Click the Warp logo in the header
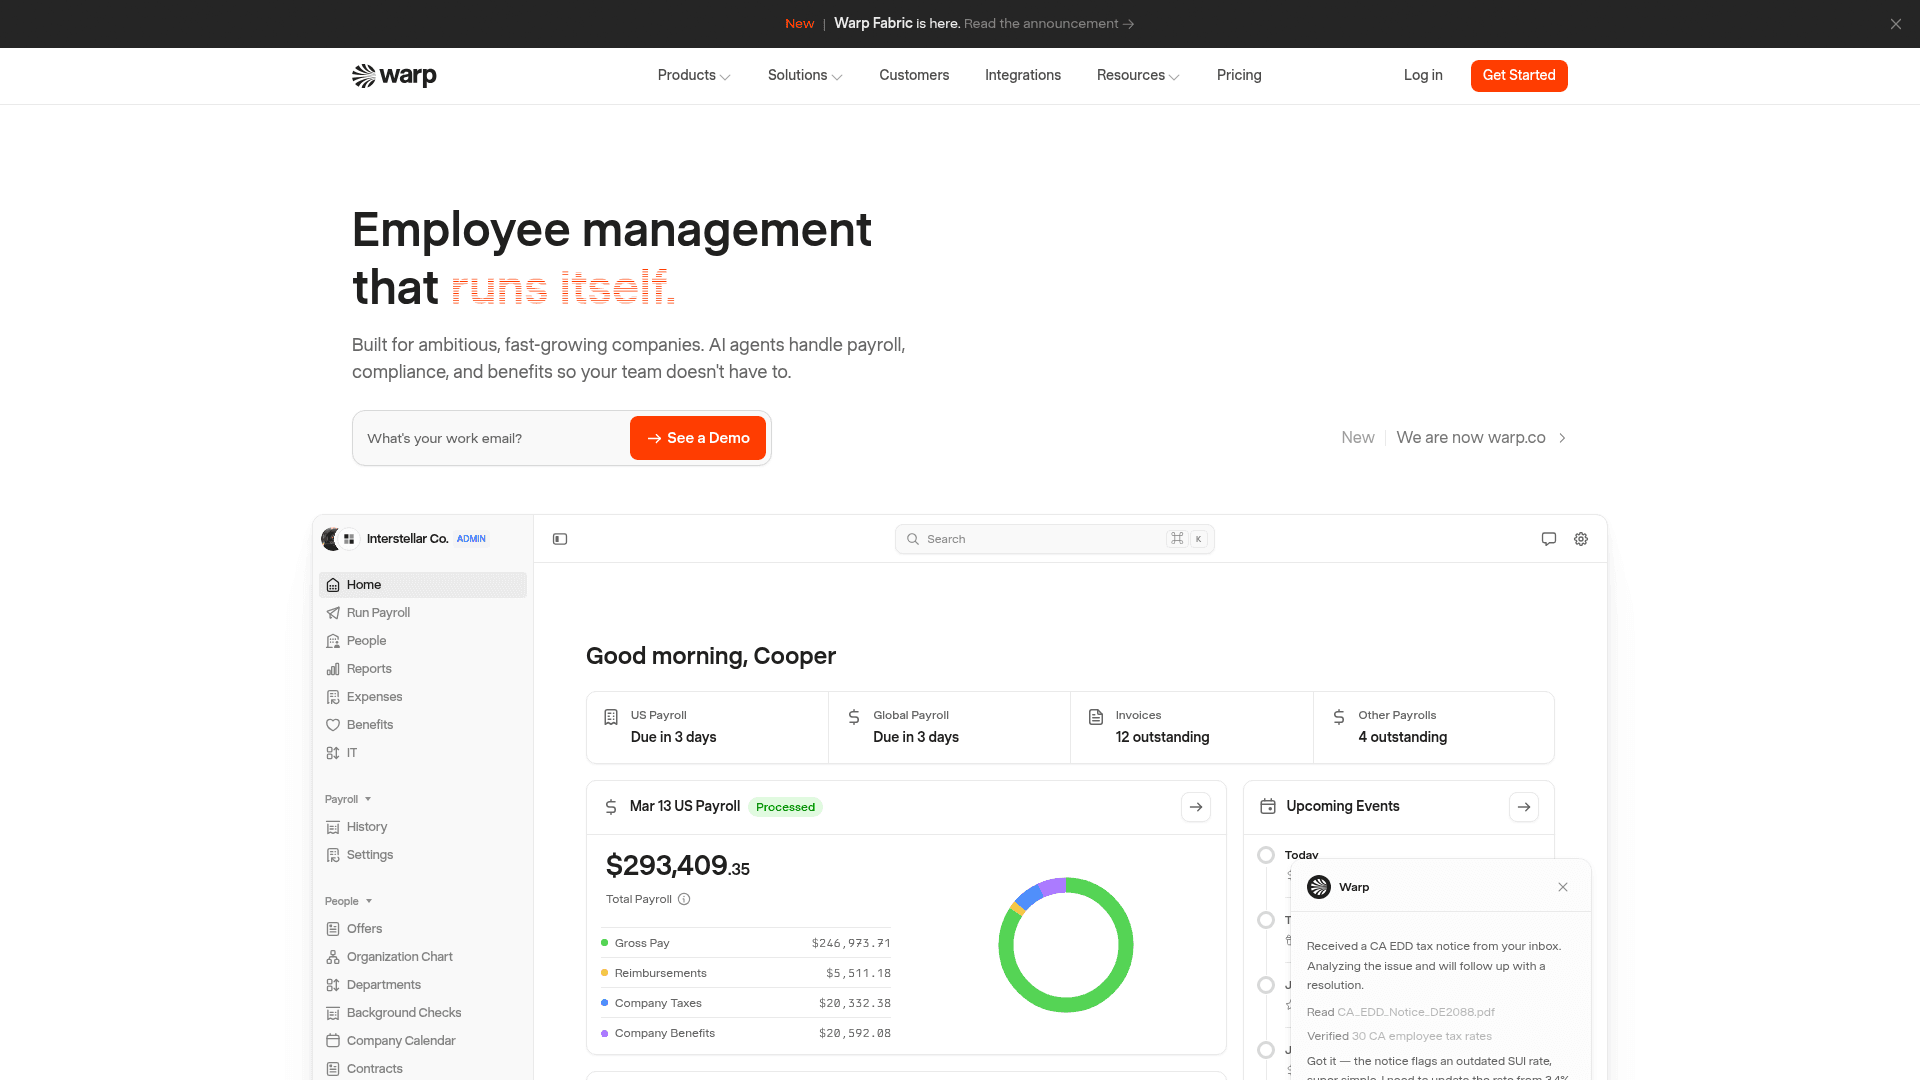Viewport: 1920px width, 1080px height. 394,76
